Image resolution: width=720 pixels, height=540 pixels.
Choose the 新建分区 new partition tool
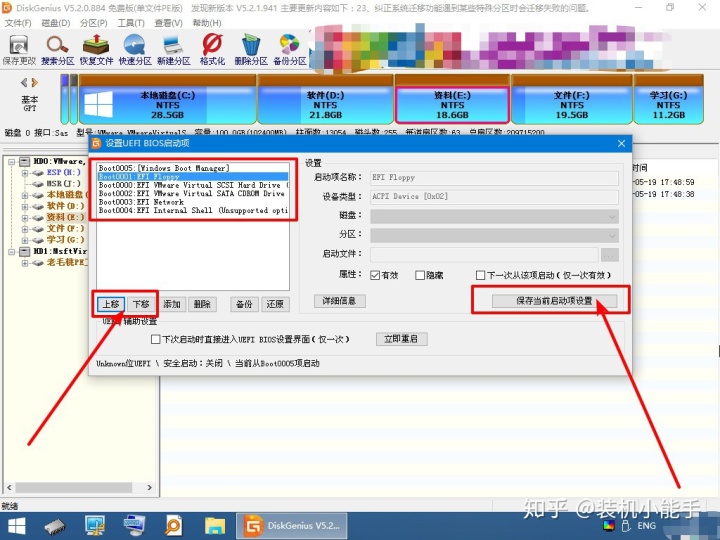[x=174, y=50]
